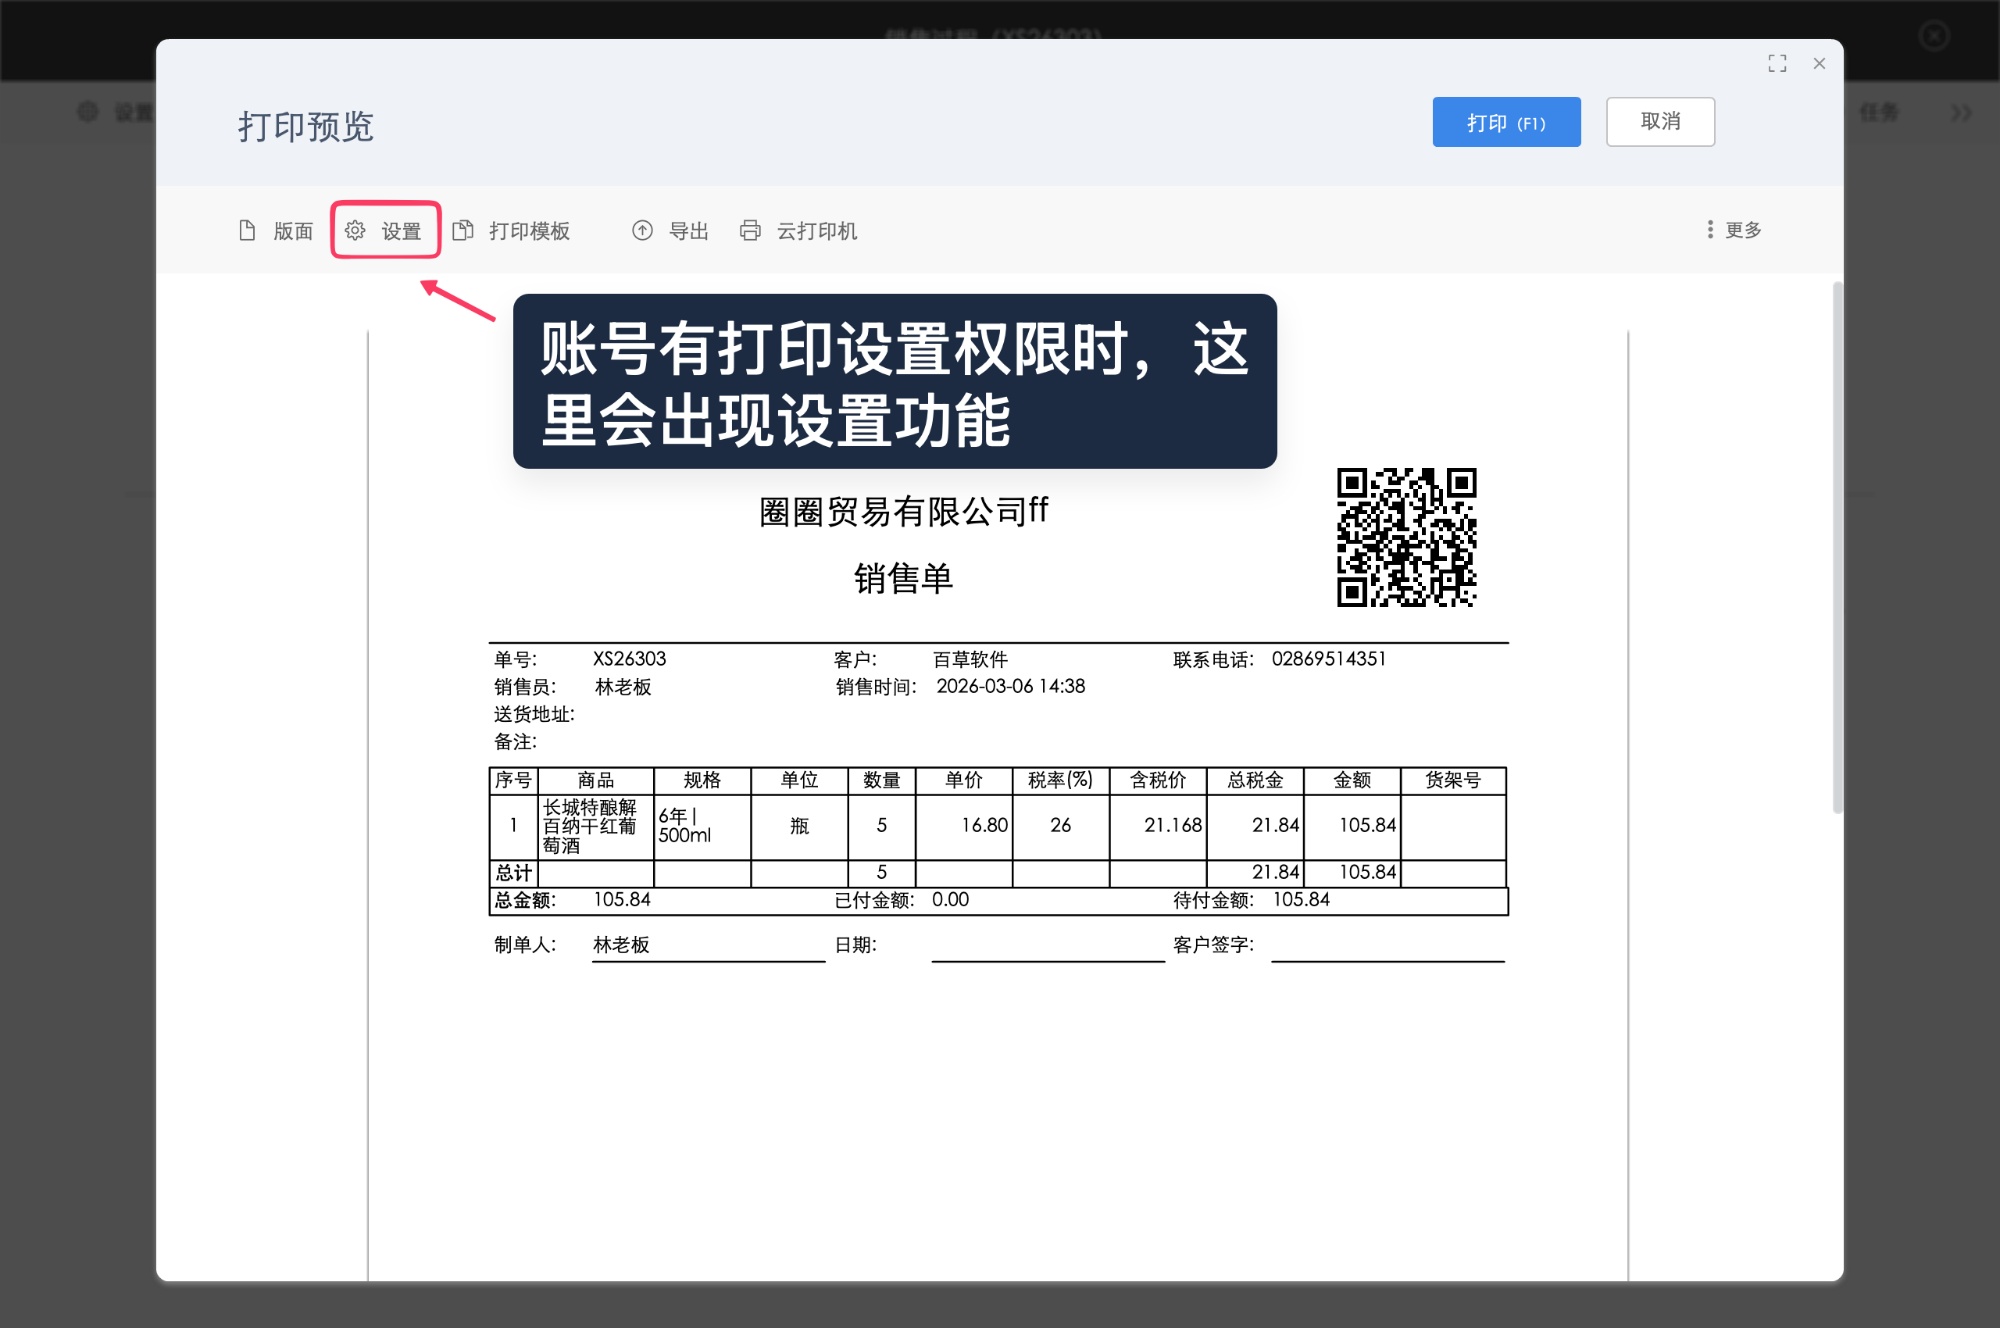Export the sales order via 导出 icon

[643, 230]
